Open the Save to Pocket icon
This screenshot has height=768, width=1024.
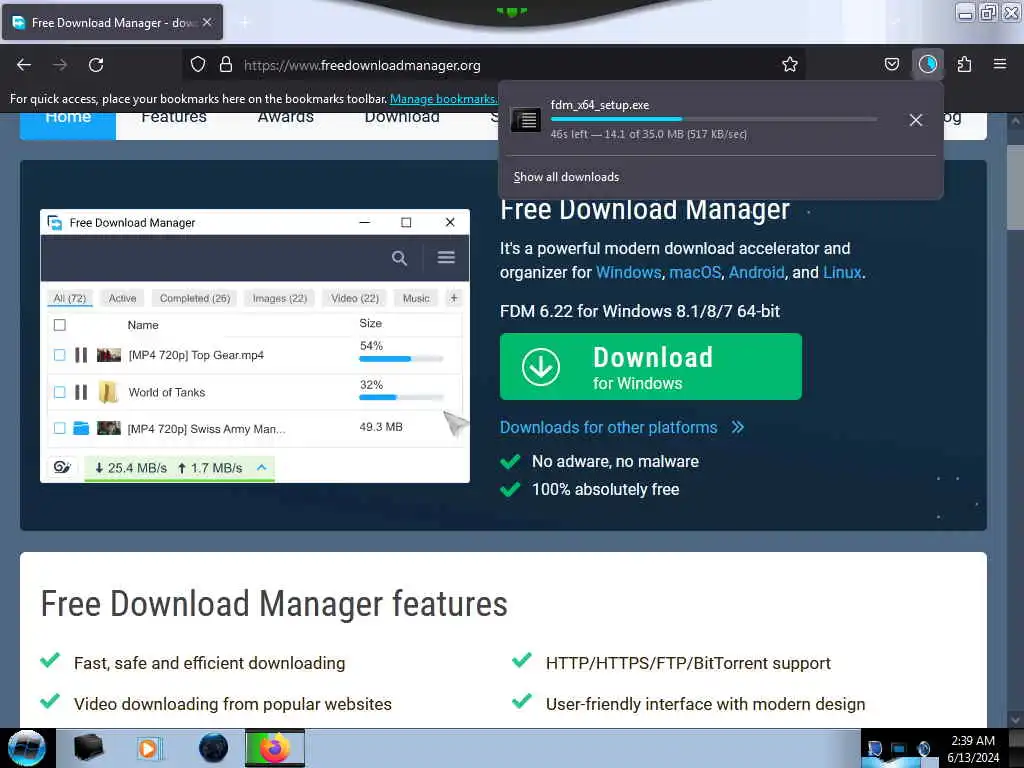click(891, 65)
